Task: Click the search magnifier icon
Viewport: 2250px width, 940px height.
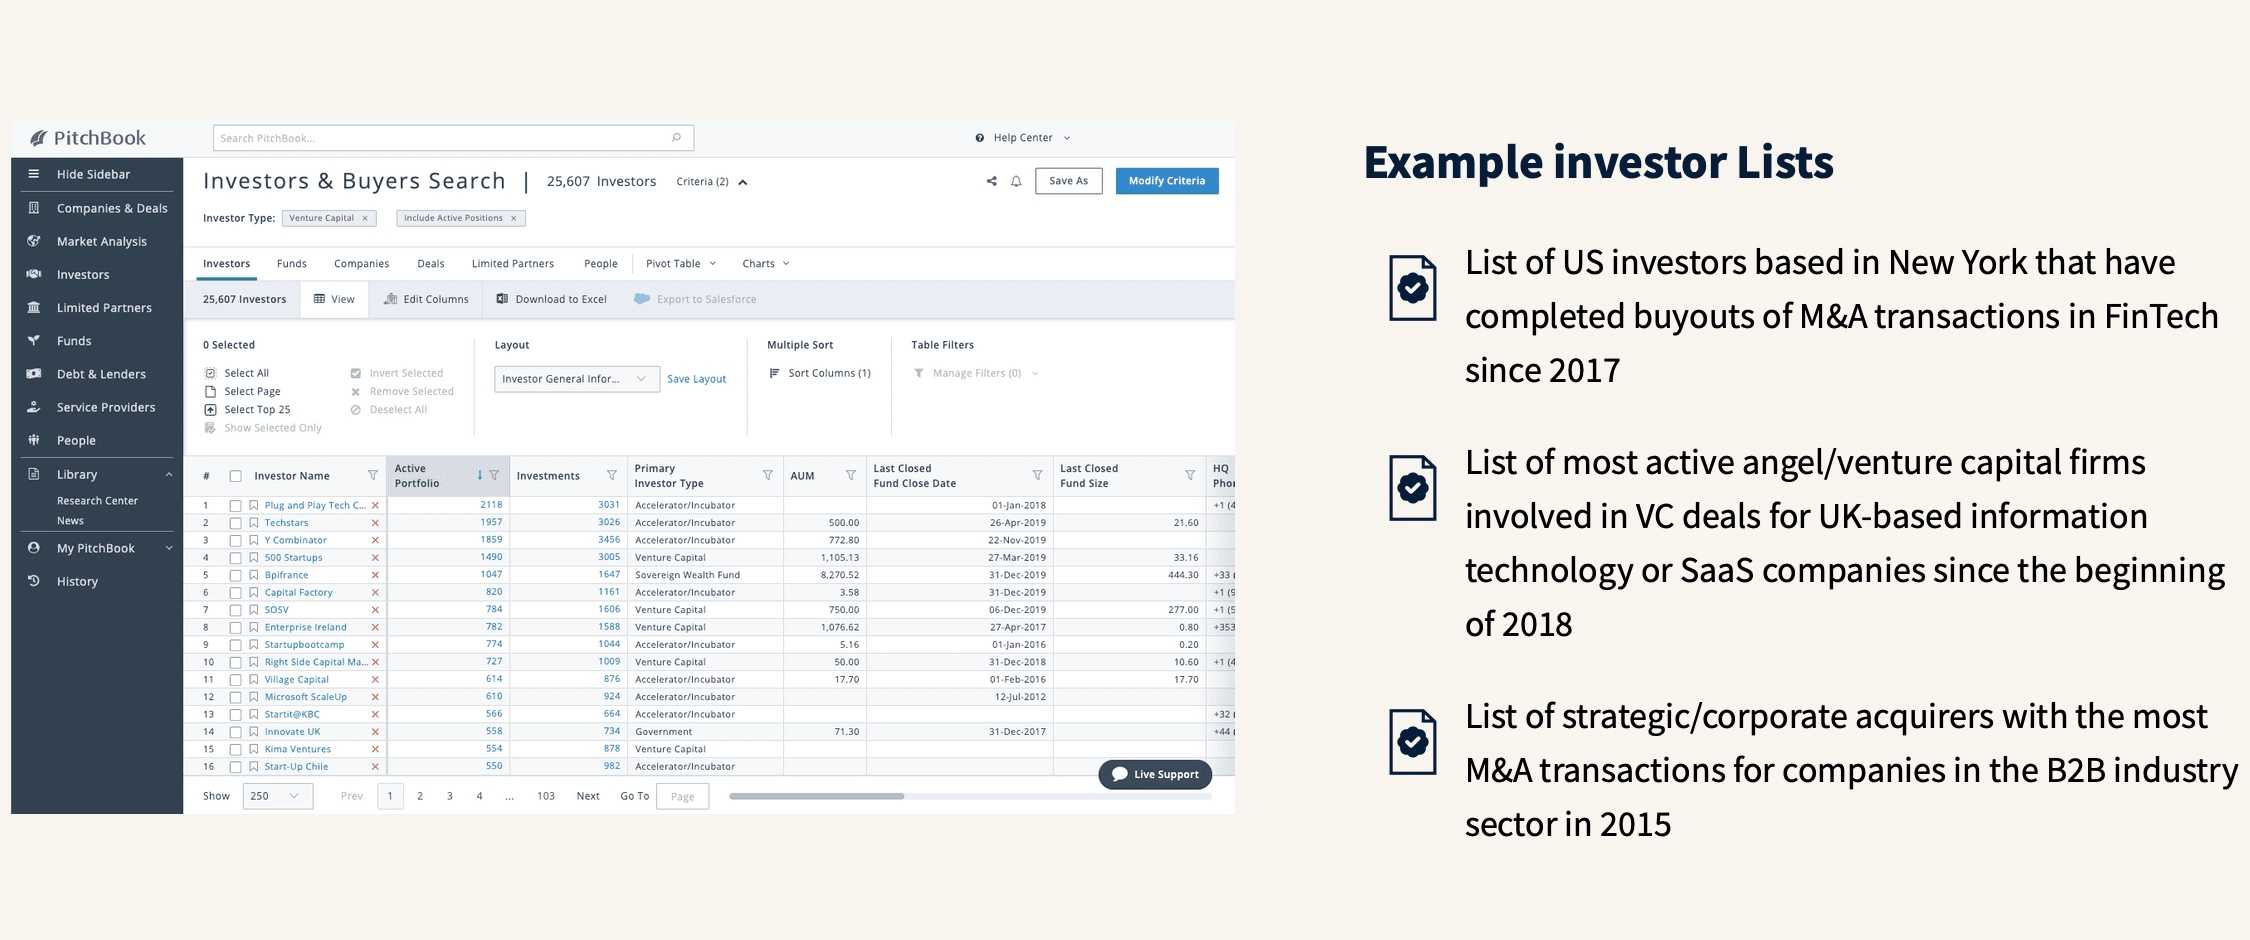Action: pos(676,138)
